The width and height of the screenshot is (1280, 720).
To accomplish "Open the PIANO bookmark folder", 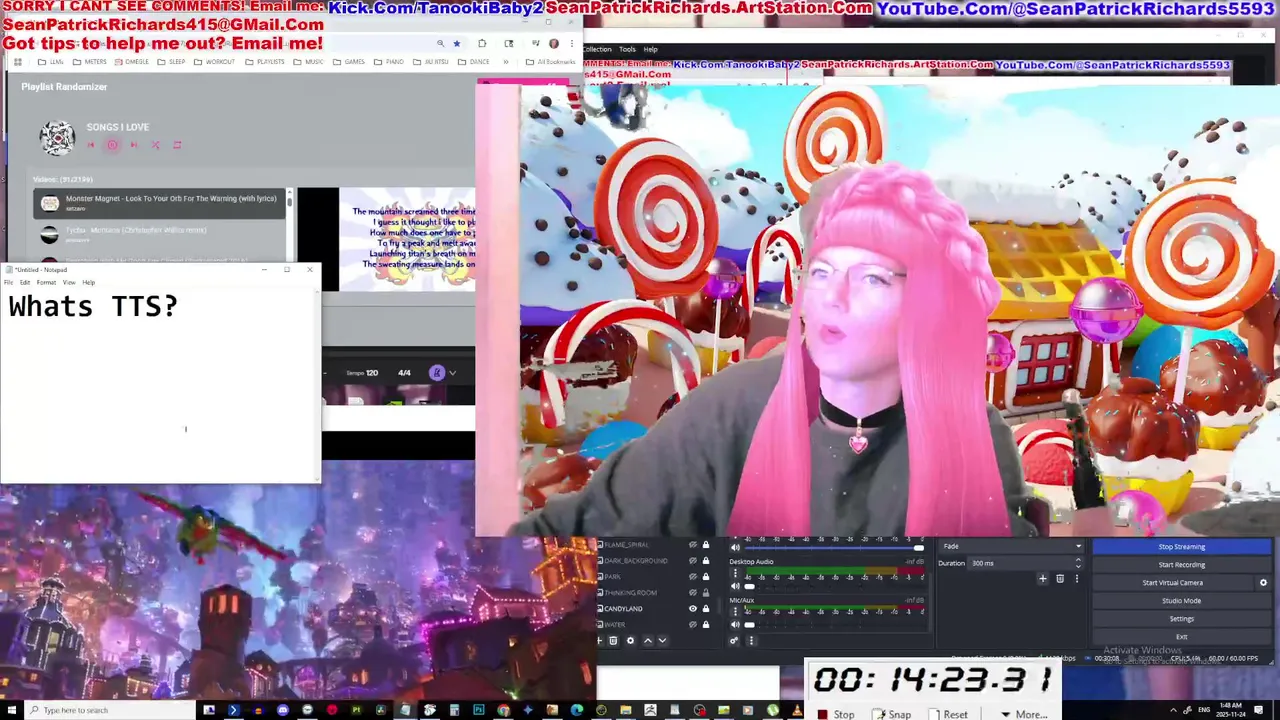I will coord(389,62).
